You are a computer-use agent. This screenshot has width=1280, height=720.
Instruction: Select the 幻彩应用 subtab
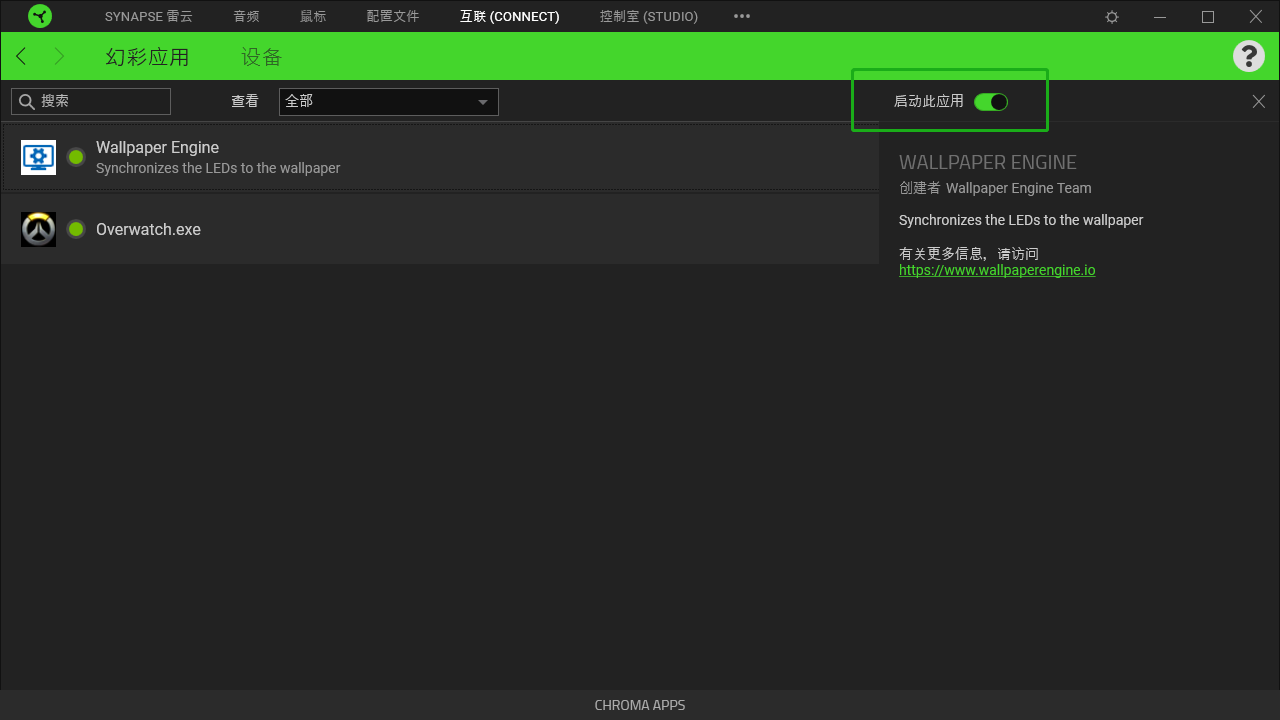[148, 57]
